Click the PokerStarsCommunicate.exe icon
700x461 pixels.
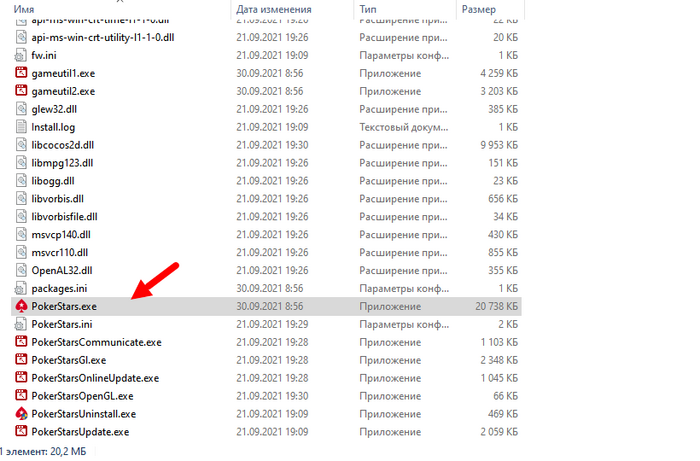21,342
